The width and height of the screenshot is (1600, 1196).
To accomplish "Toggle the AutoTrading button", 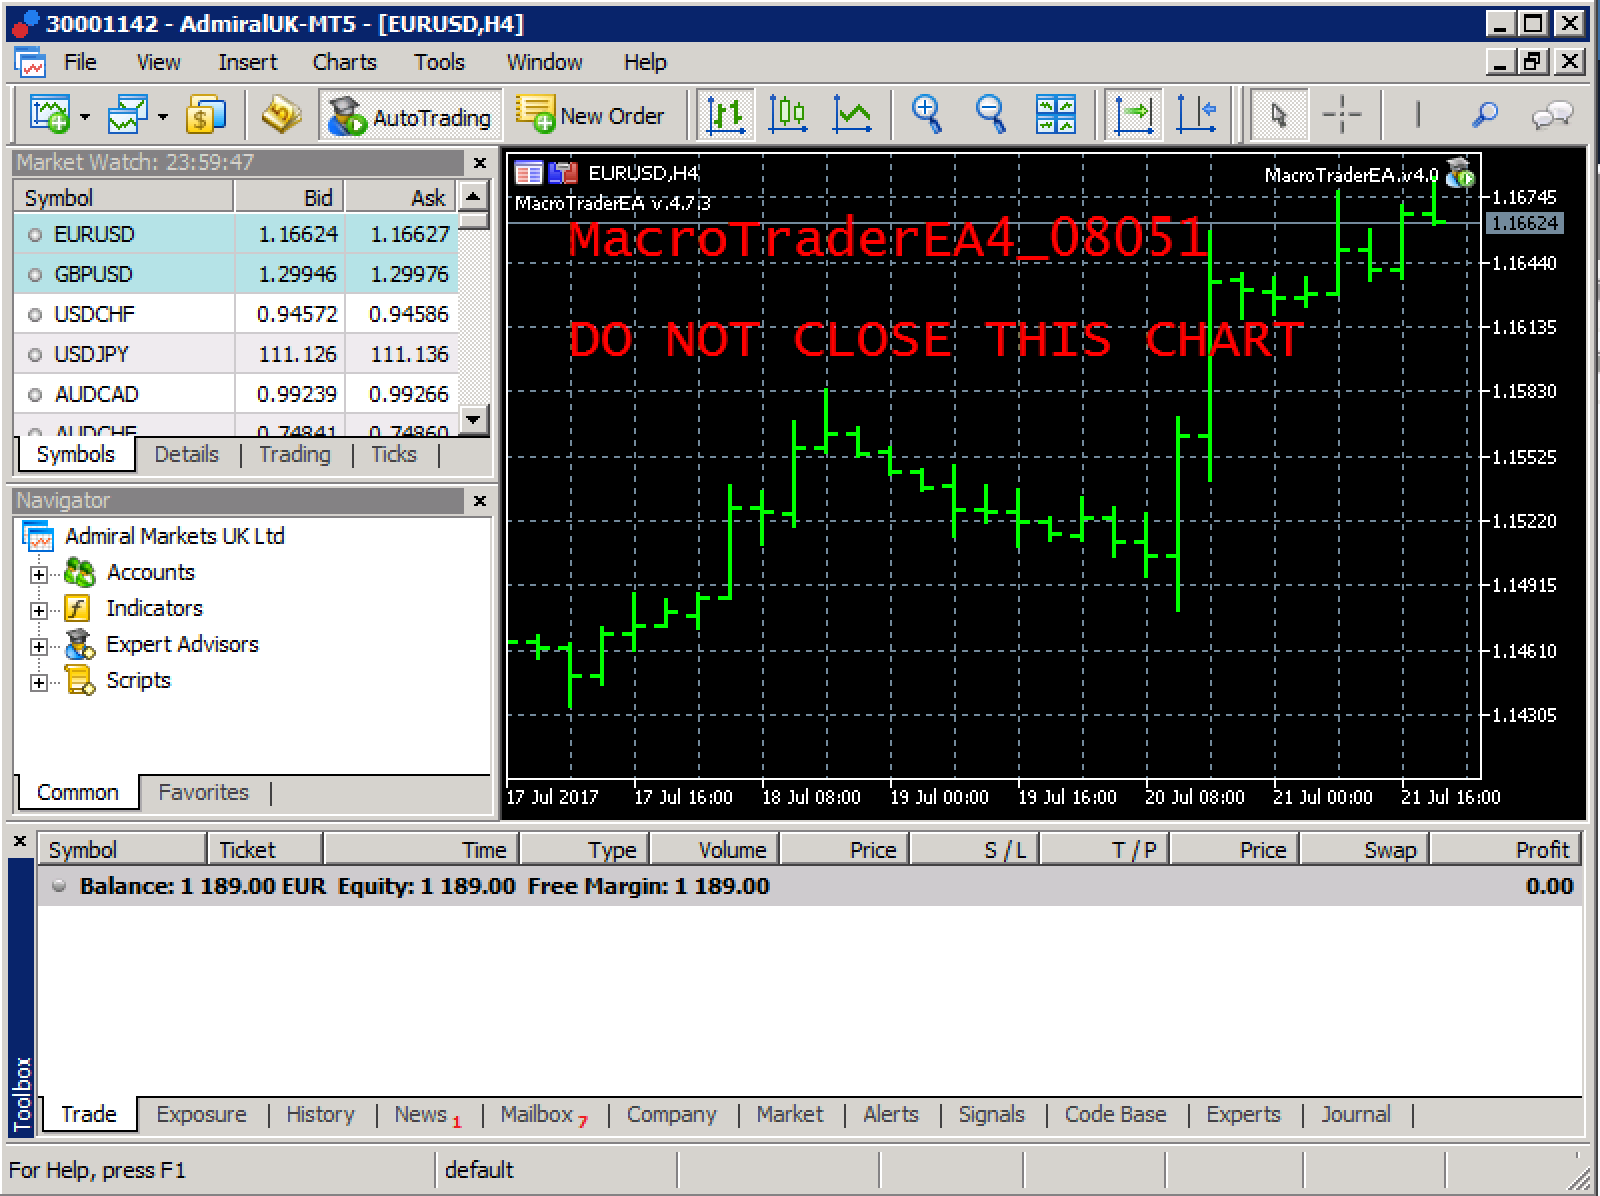I will (410, 116).
